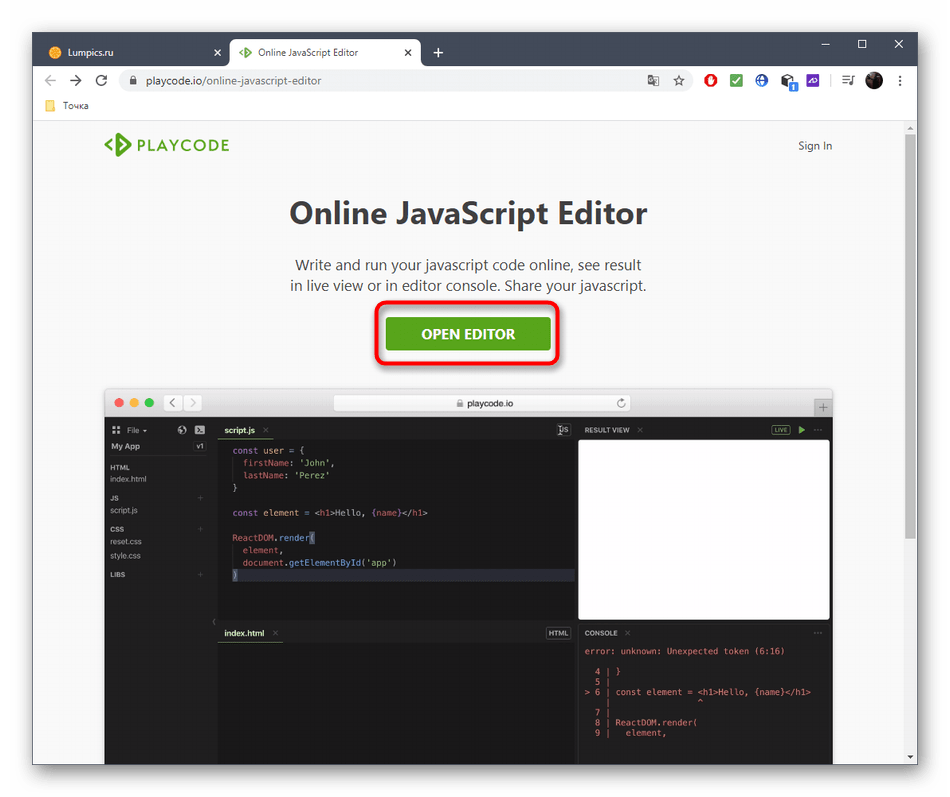Expand the Chrome three-dot menu
This screenshot has width=950, height=797.
[x=900, y=81]
